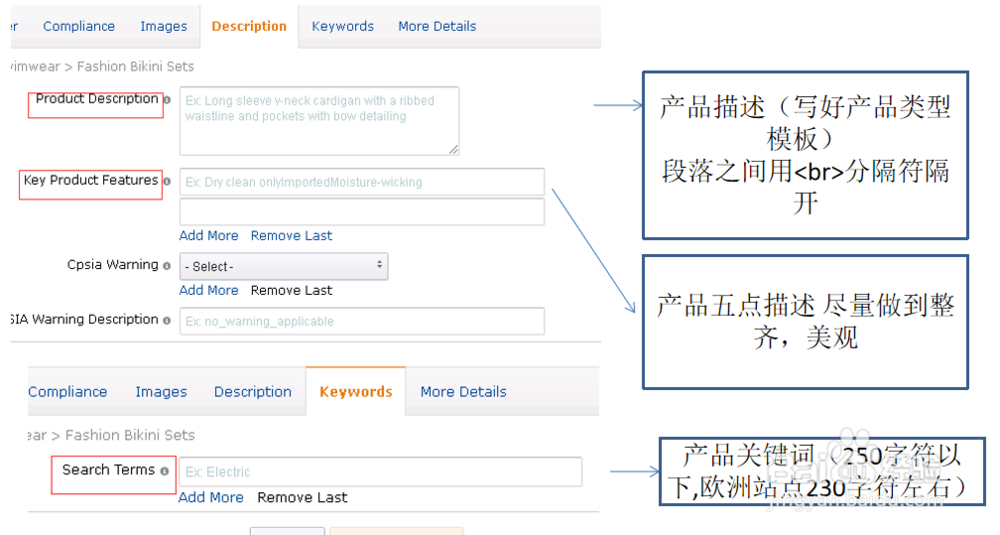The width and height of the screenshot is (1000, 535).
Task: Click Add More under Search Terms
Action: (210, 497)
